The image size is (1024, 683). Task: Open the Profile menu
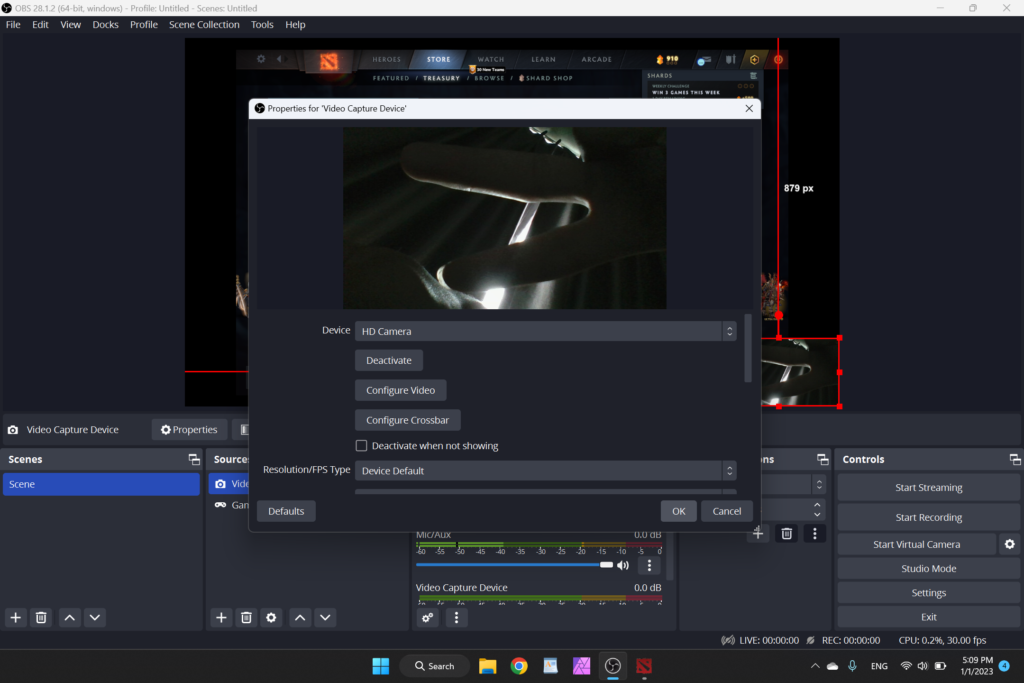click(144, 24)
